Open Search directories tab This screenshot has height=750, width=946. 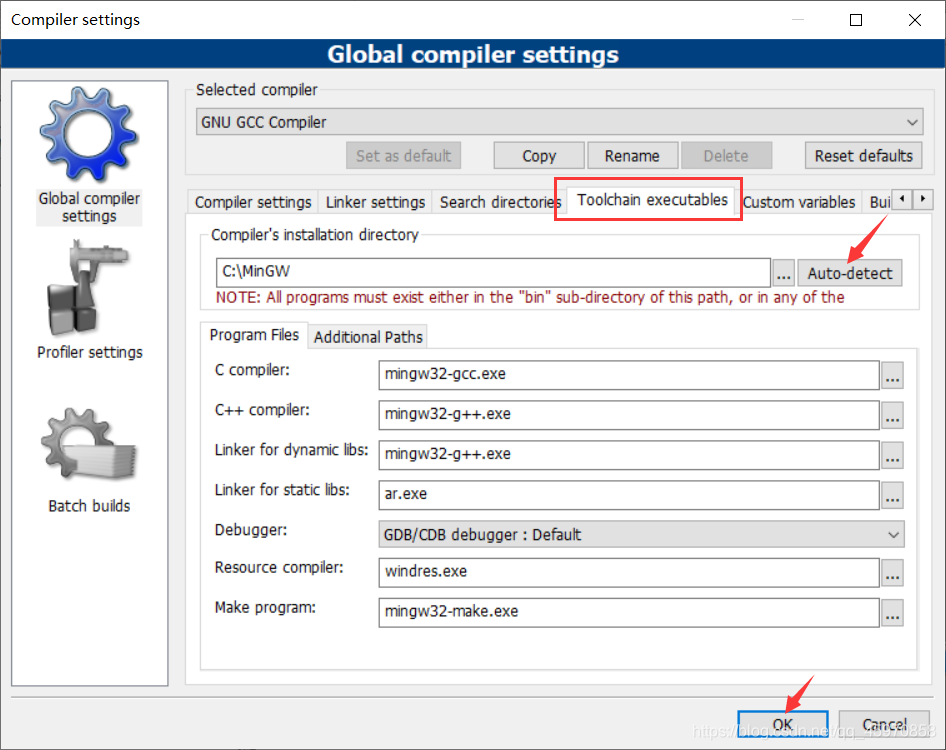pos(500,202)
